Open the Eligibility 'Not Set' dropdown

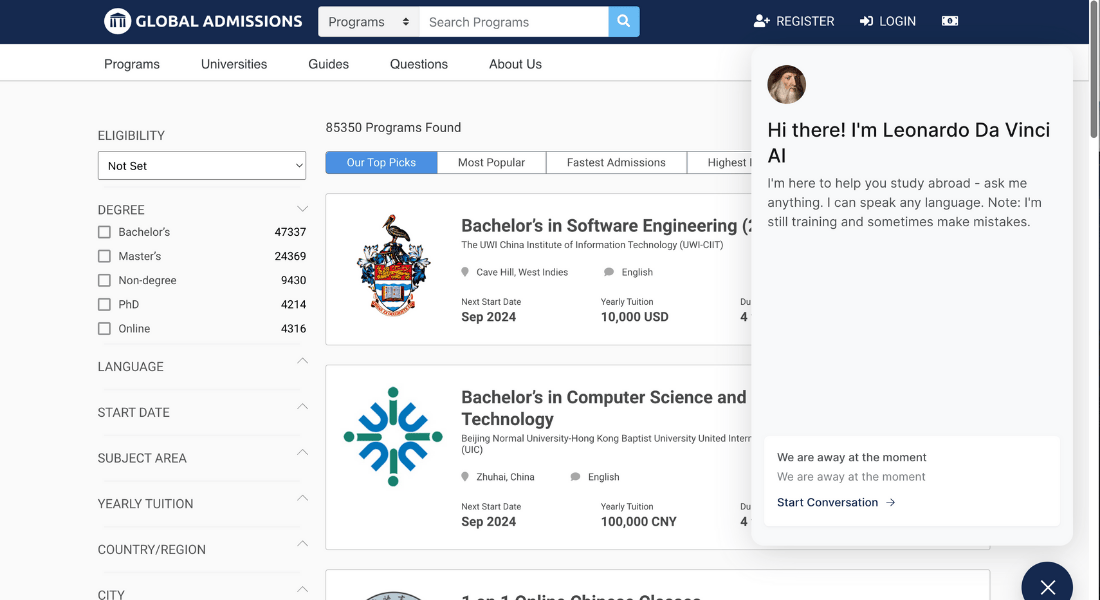click(202, 166)
